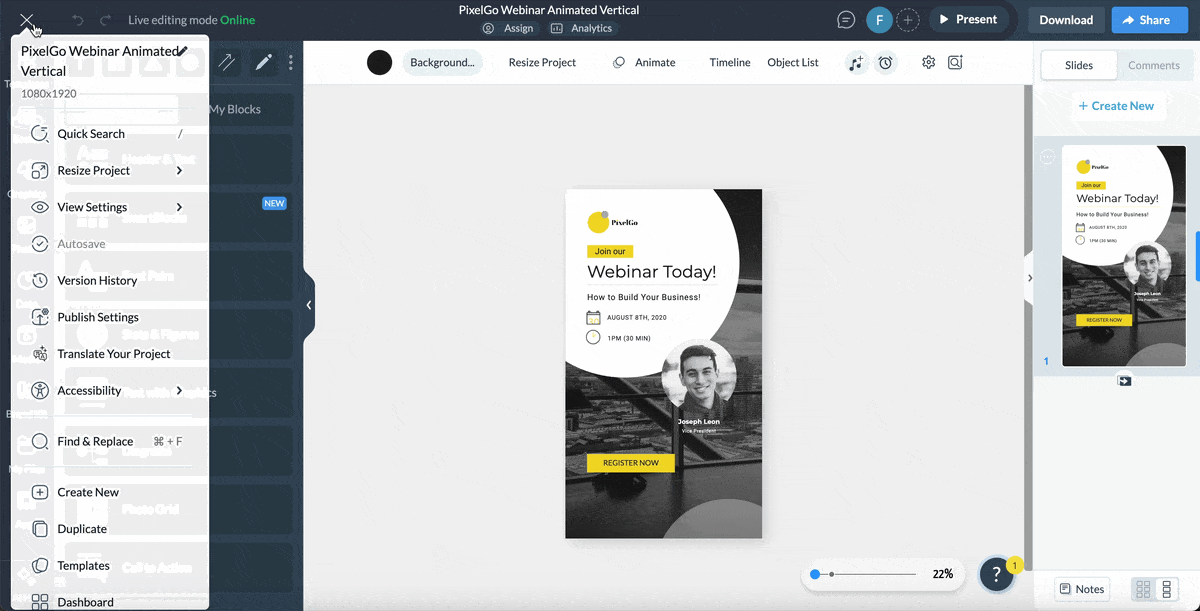Click the Publish Settings icon

40,317
